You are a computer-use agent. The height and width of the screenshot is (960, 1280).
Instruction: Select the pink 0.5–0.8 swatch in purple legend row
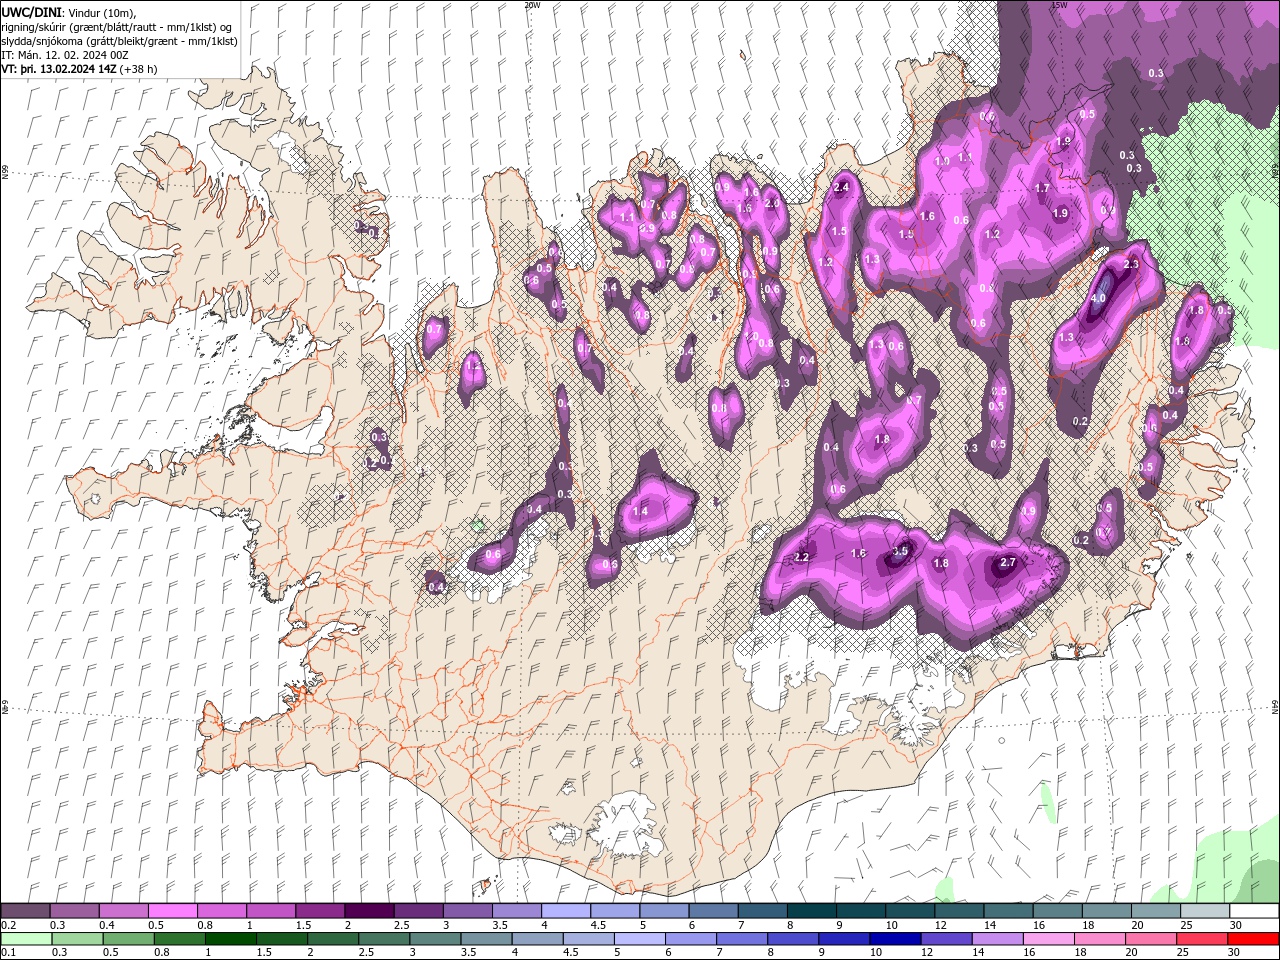[172, 911]
